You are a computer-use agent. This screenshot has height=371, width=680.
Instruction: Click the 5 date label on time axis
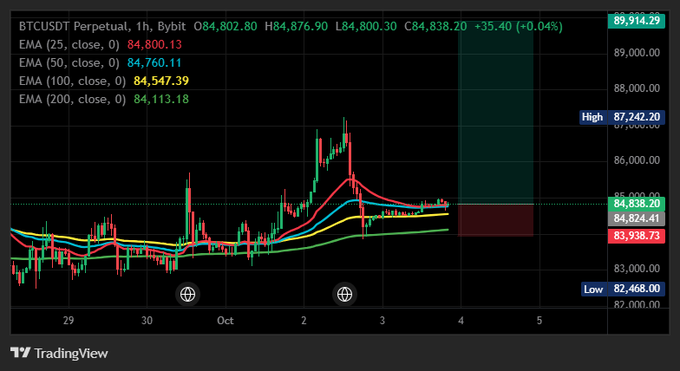coord(539,321)
